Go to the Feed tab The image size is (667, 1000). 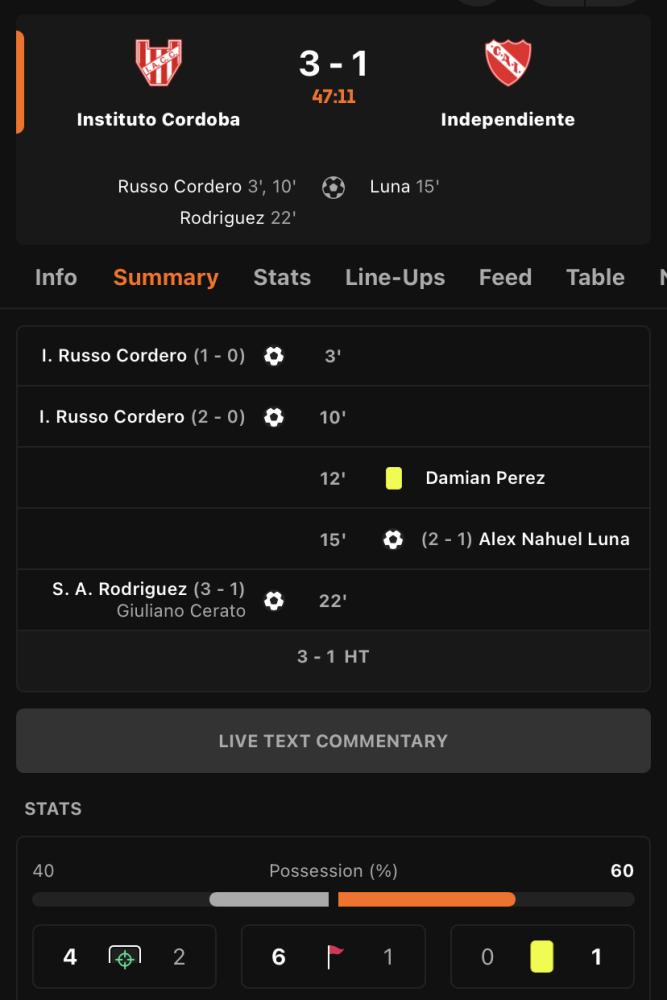pyautogui.click(x=505, y=277)
